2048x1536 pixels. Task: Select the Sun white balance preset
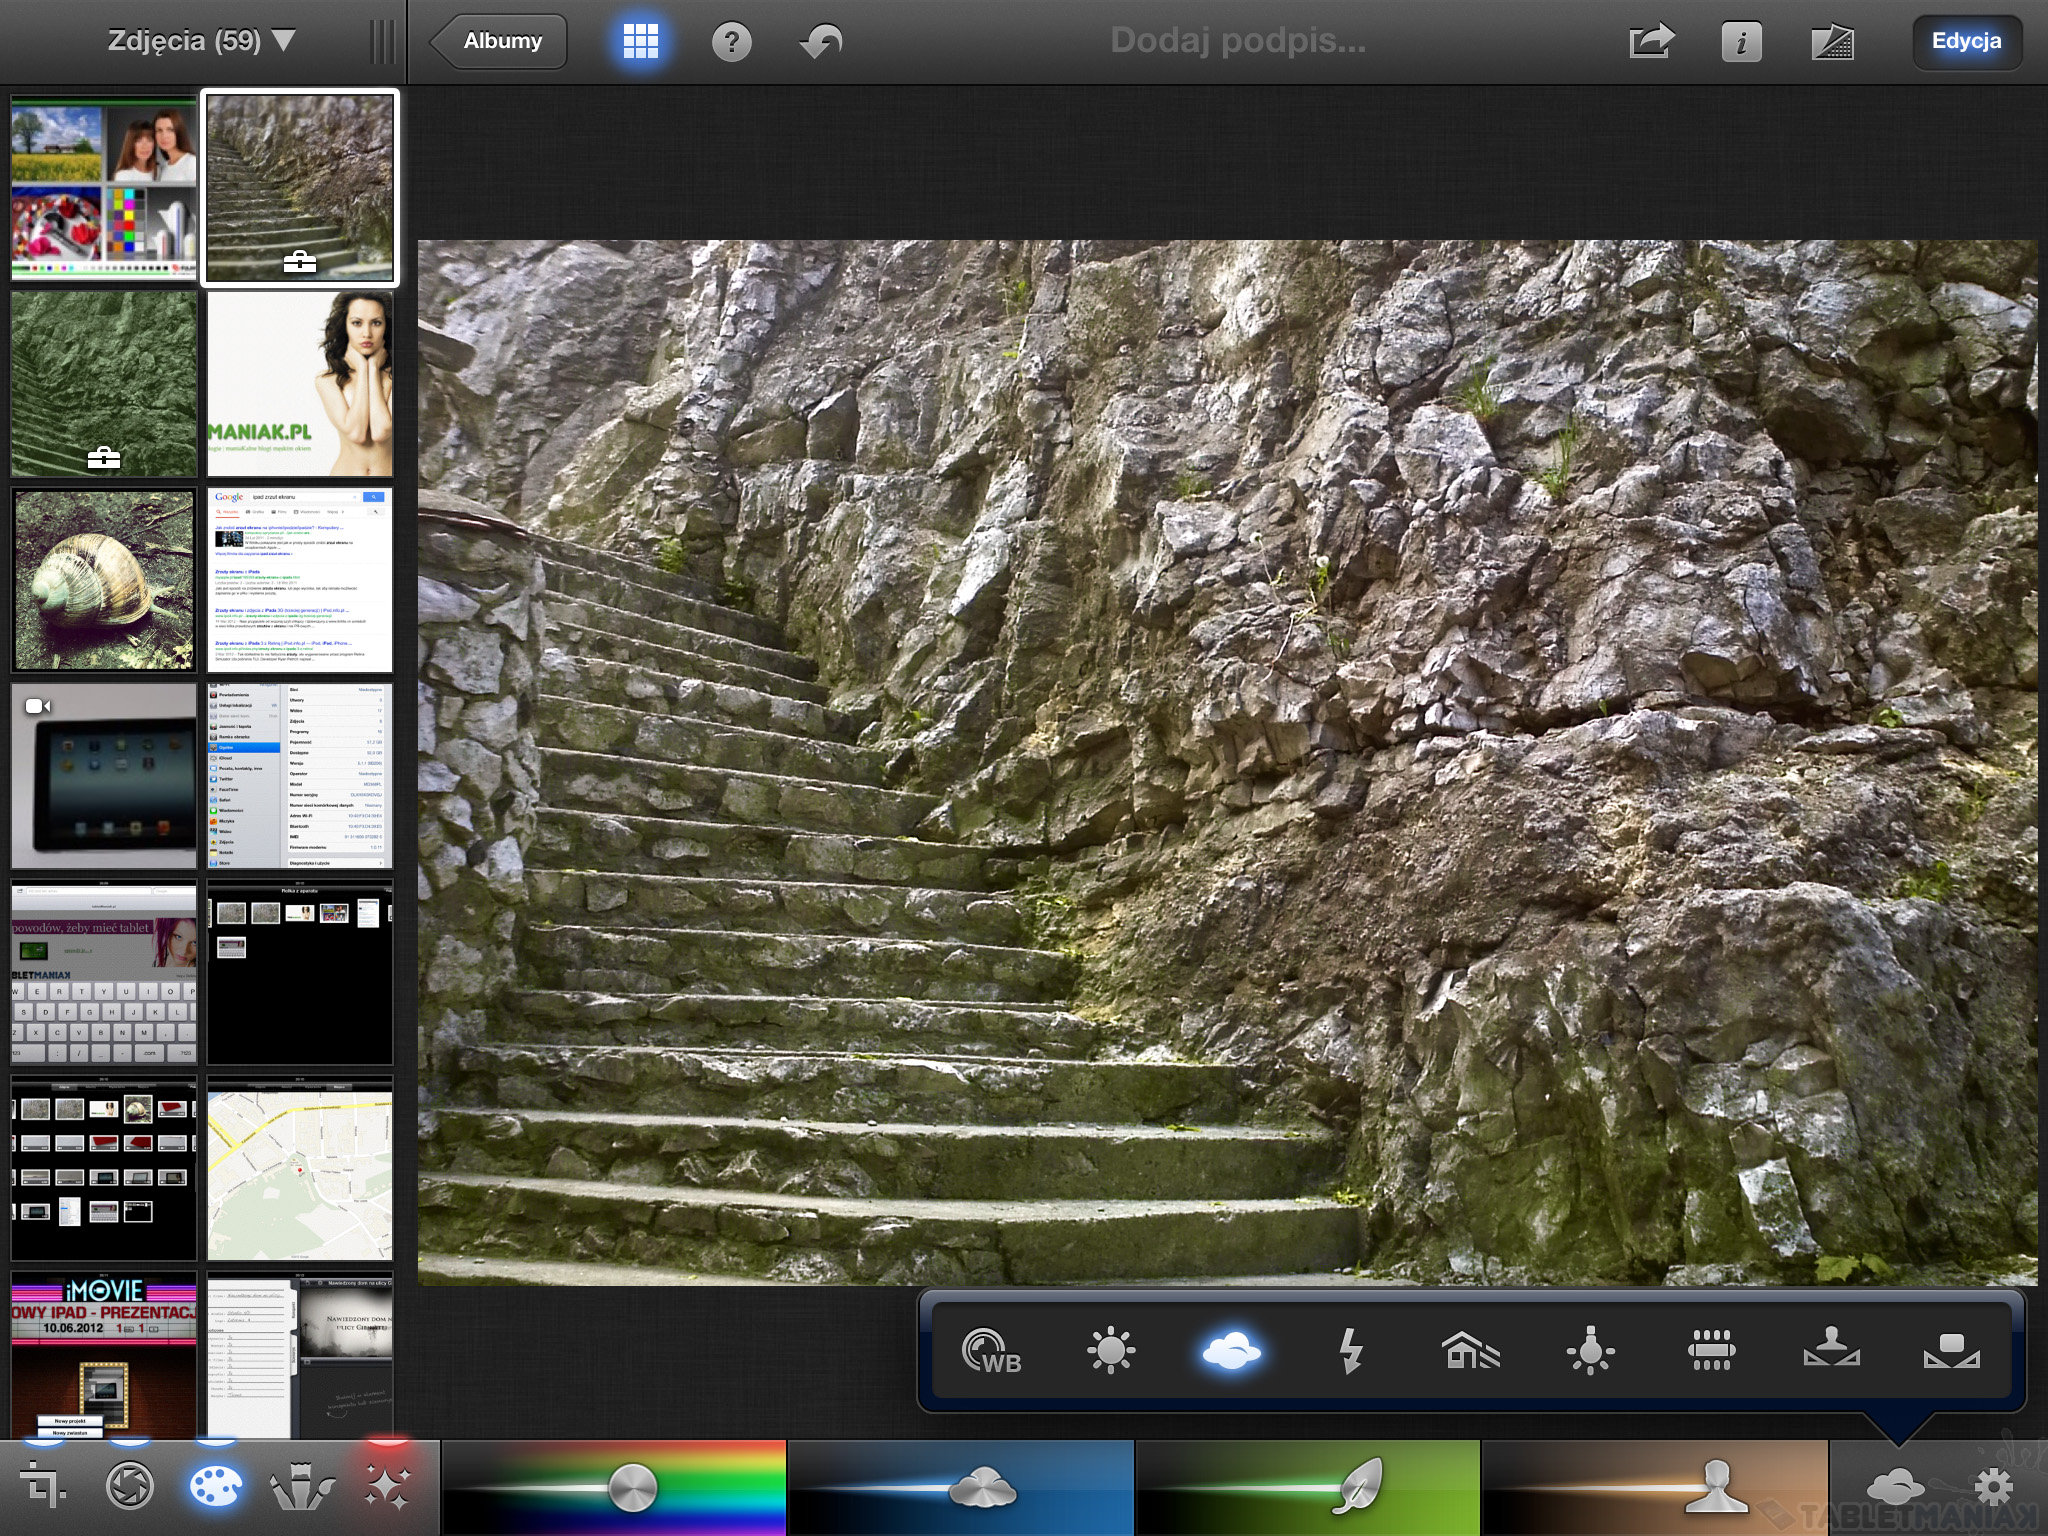point(1111,1352)
